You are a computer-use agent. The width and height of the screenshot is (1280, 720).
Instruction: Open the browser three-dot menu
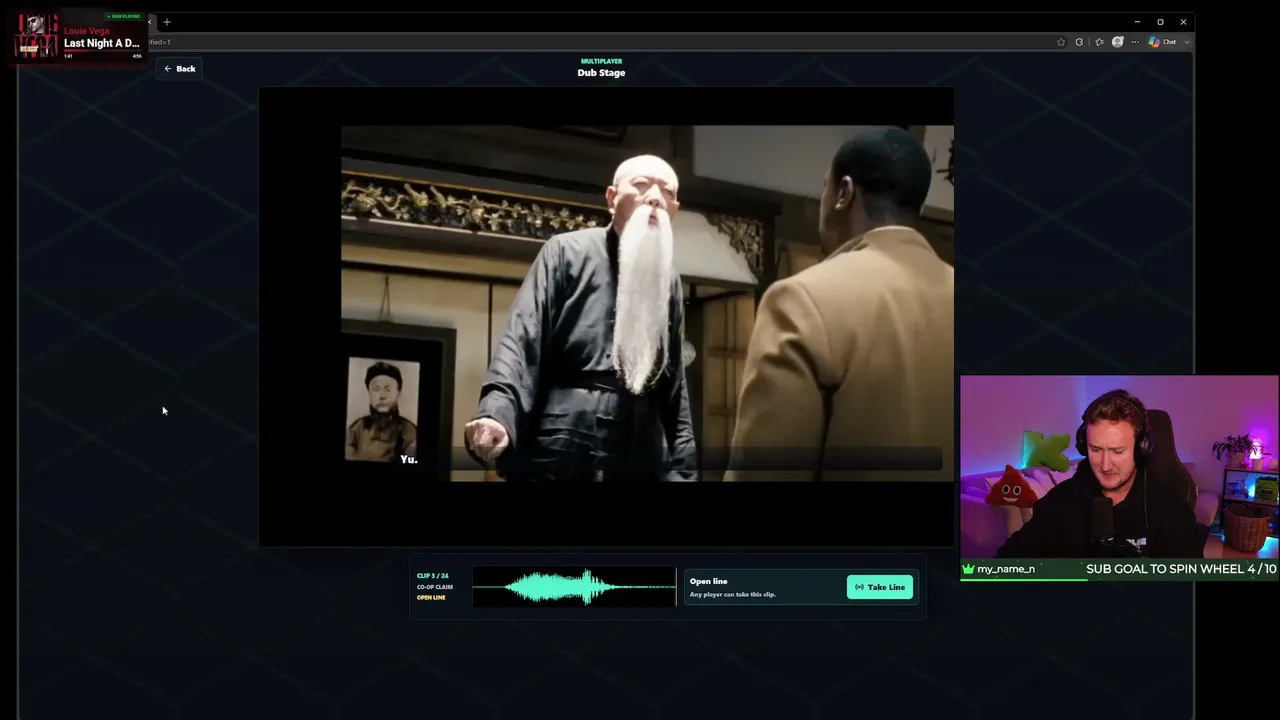pyautogui.click(x=1135, y=42)
